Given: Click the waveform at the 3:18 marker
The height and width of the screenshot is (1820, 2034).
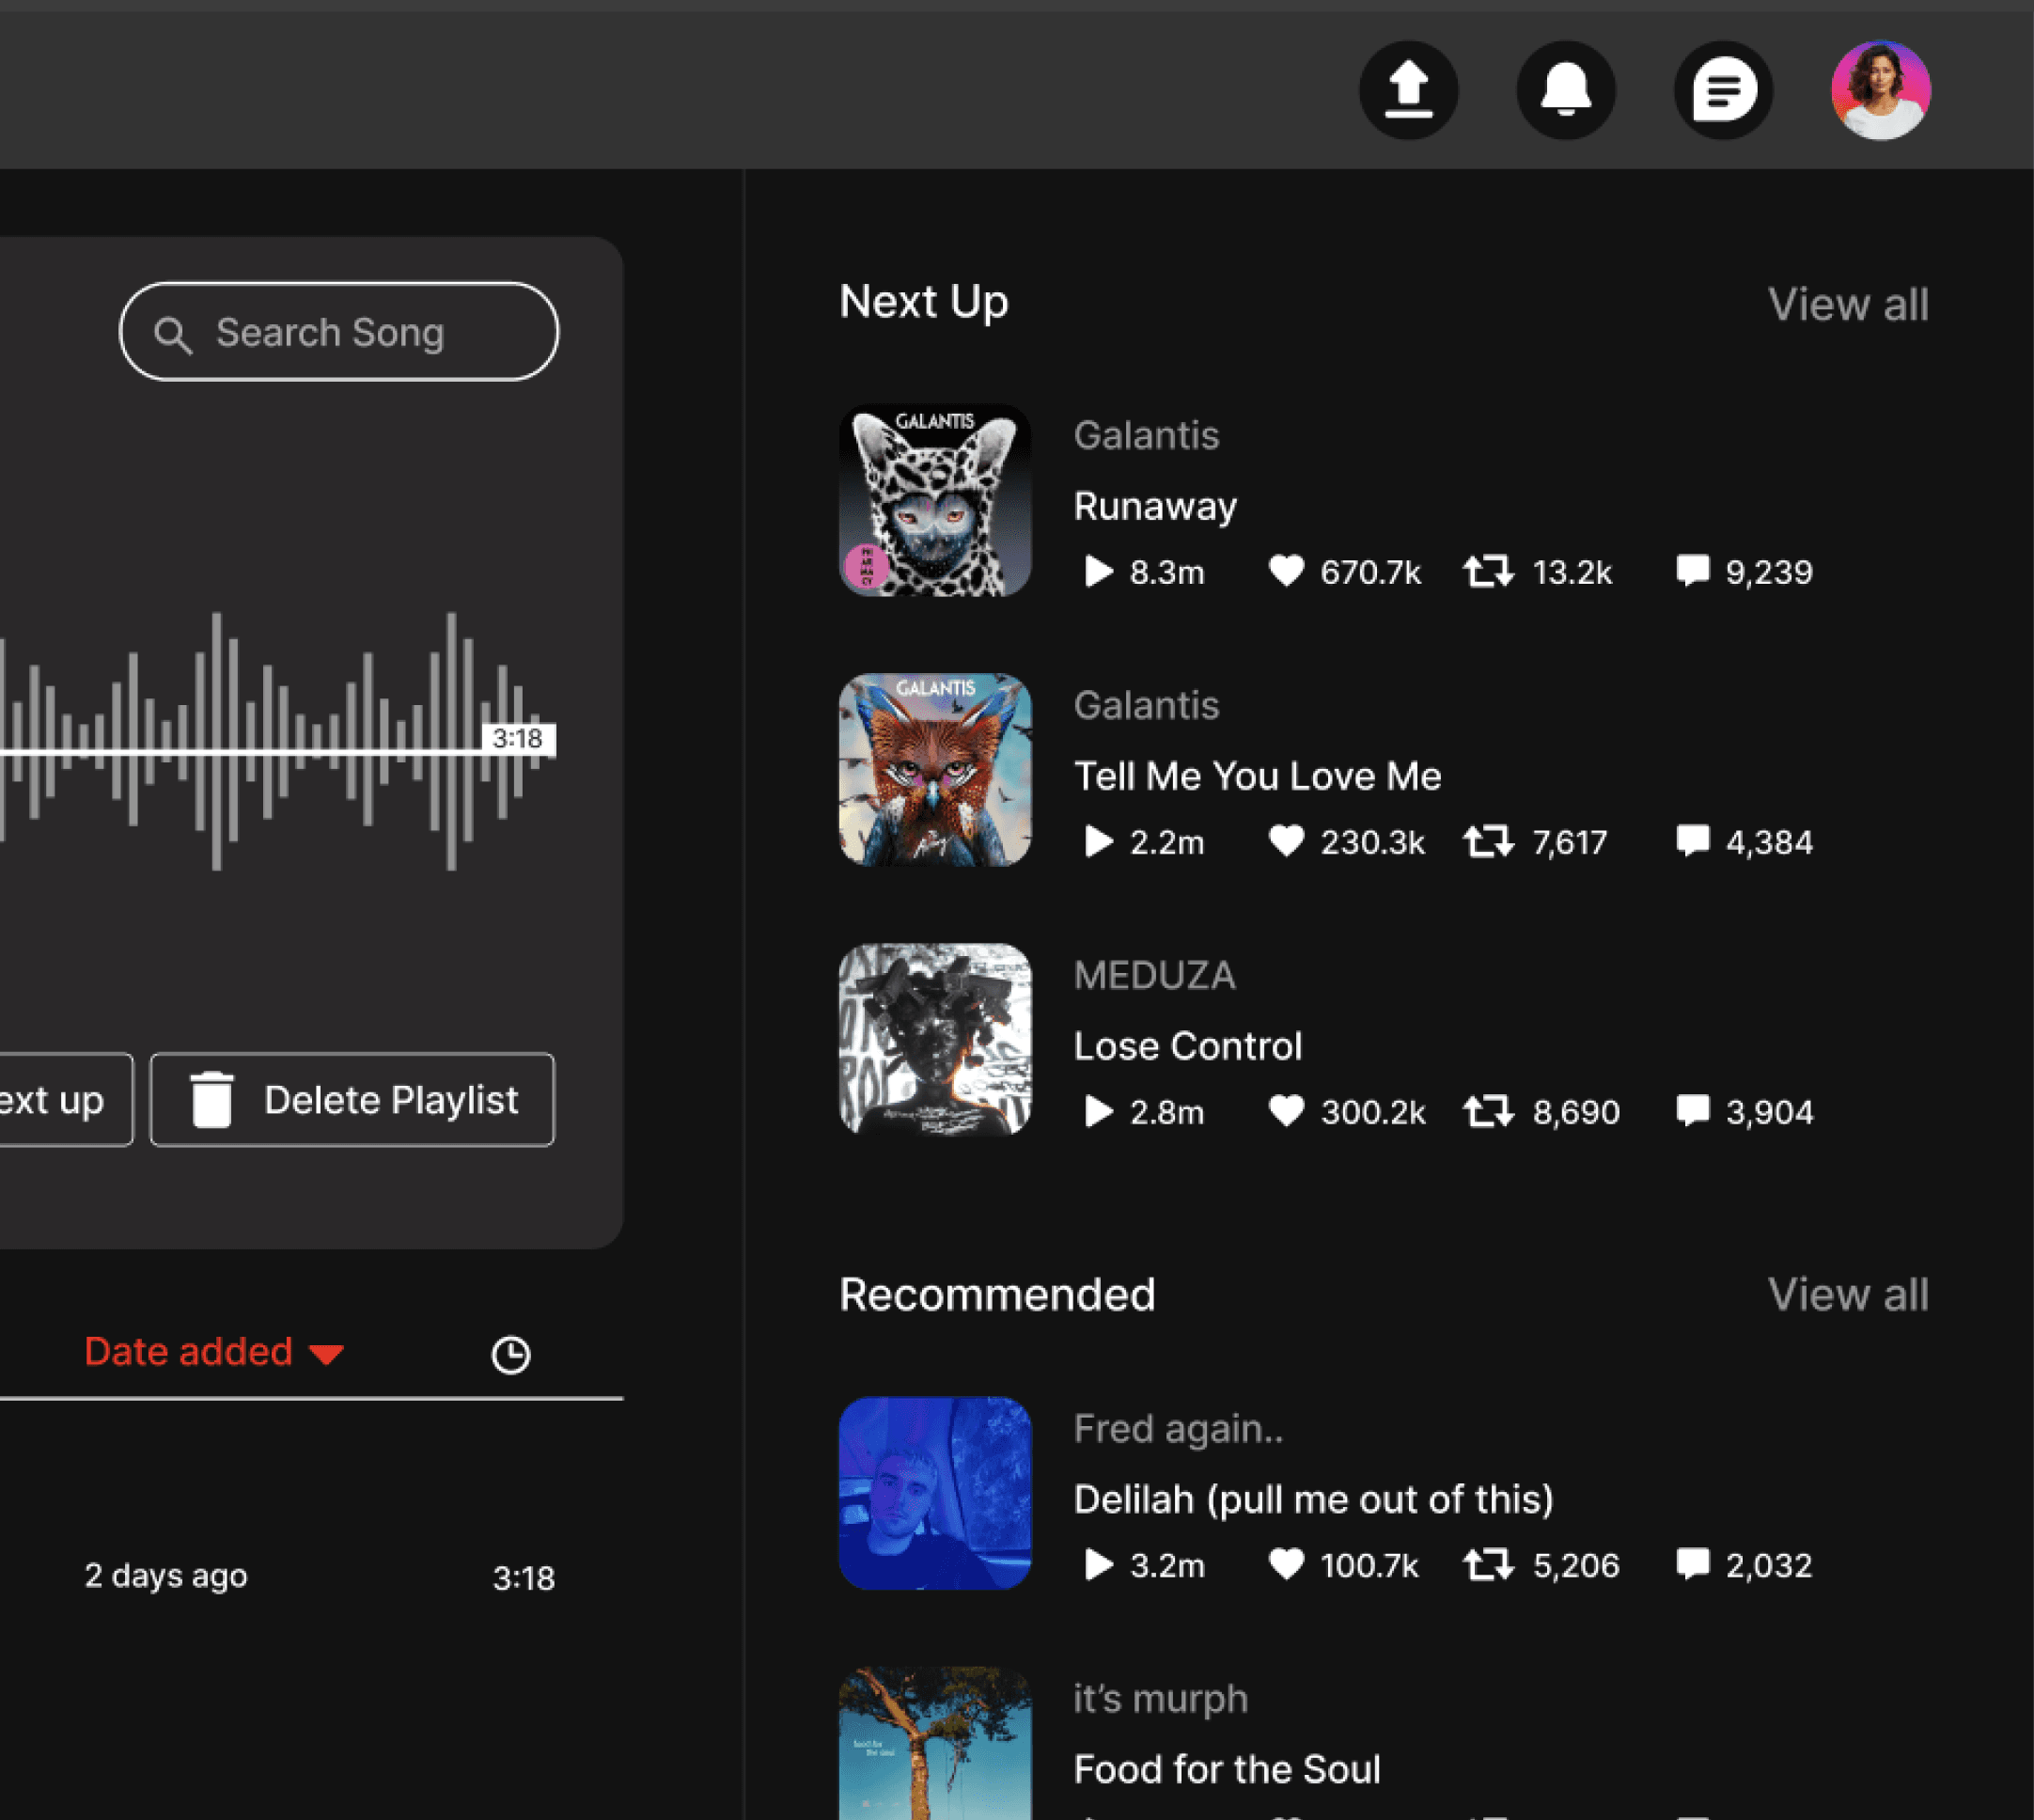Looking at the screenshot, I should (517, 739).
